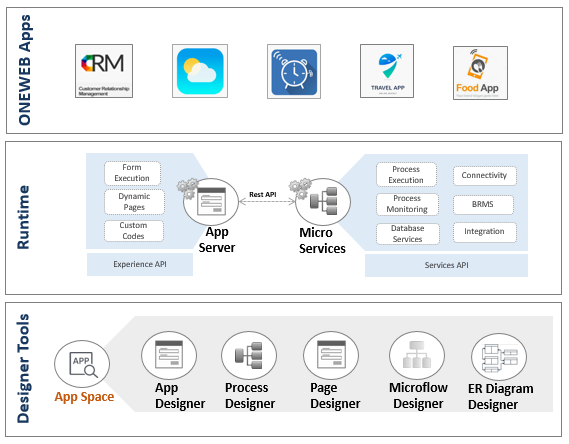Click the weather app icon

200,71
